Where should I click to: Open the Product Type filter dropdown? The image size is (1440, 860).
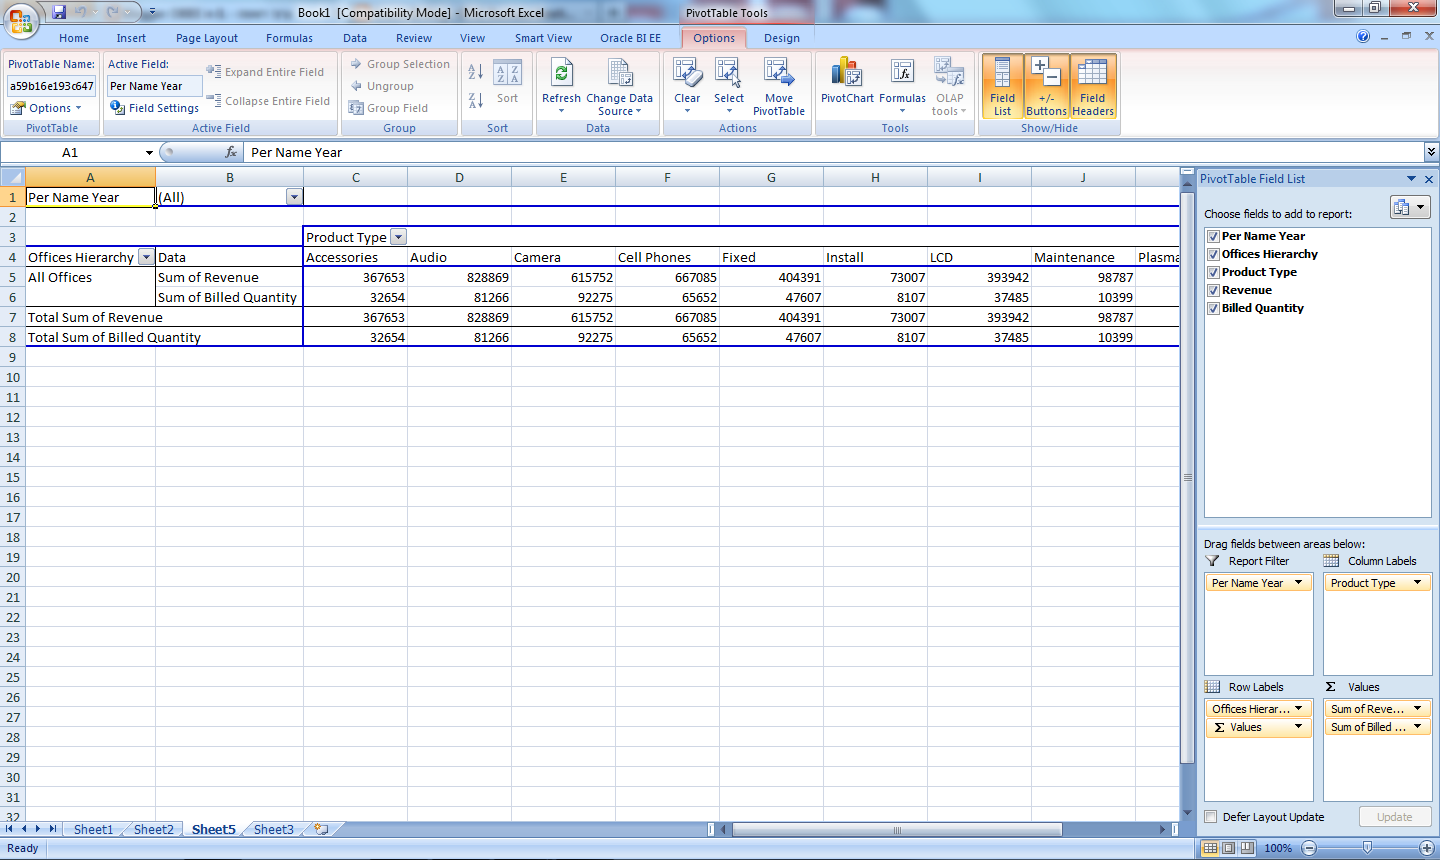click(398, 237)
